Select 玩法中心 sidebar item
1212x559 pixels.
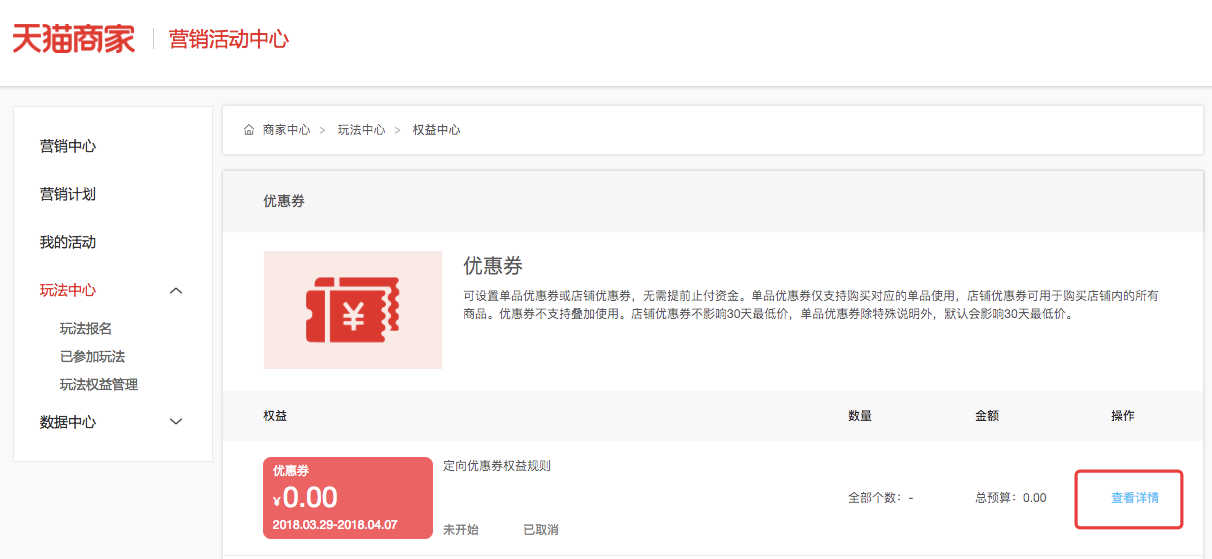tap(68, 290)
